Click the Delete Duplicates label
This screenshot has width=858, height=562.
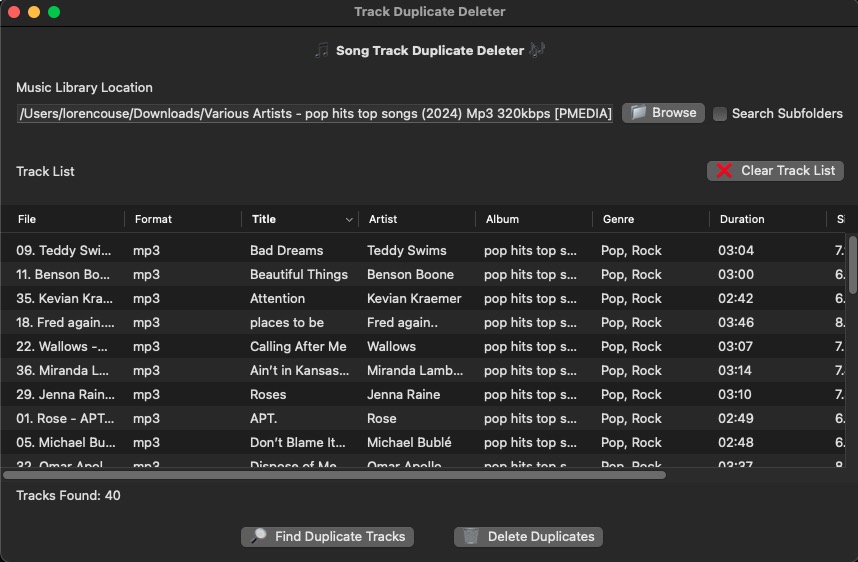pyautogui.click(x=541, y=536)
